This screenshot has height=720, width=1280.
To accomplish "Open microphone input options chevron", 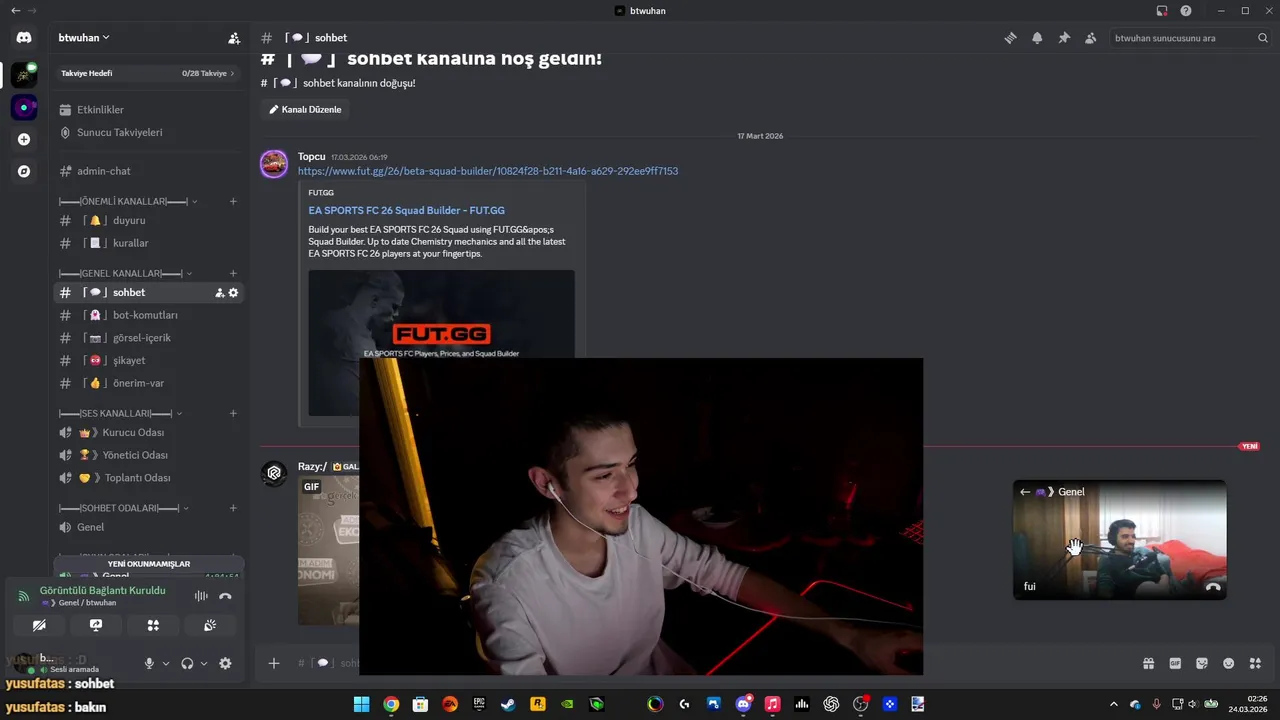I will [x=166, y=663].
